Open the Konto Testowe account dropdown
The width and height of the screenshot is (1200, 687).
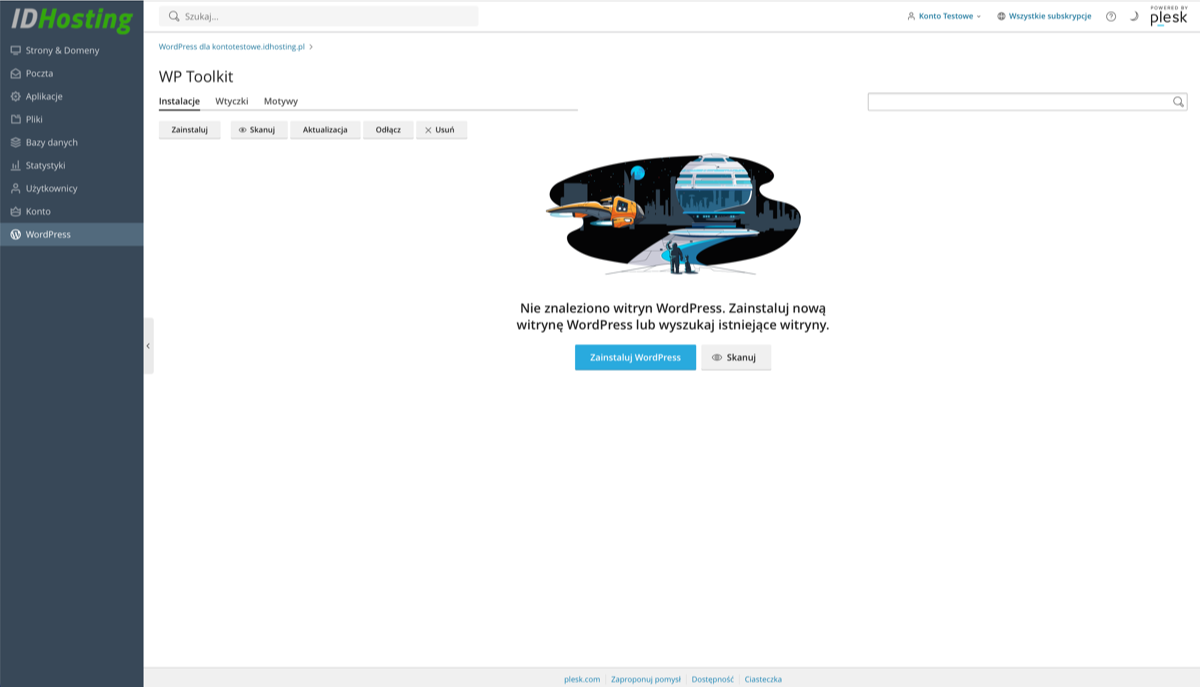pyautogui.click(x=944, y=16)
